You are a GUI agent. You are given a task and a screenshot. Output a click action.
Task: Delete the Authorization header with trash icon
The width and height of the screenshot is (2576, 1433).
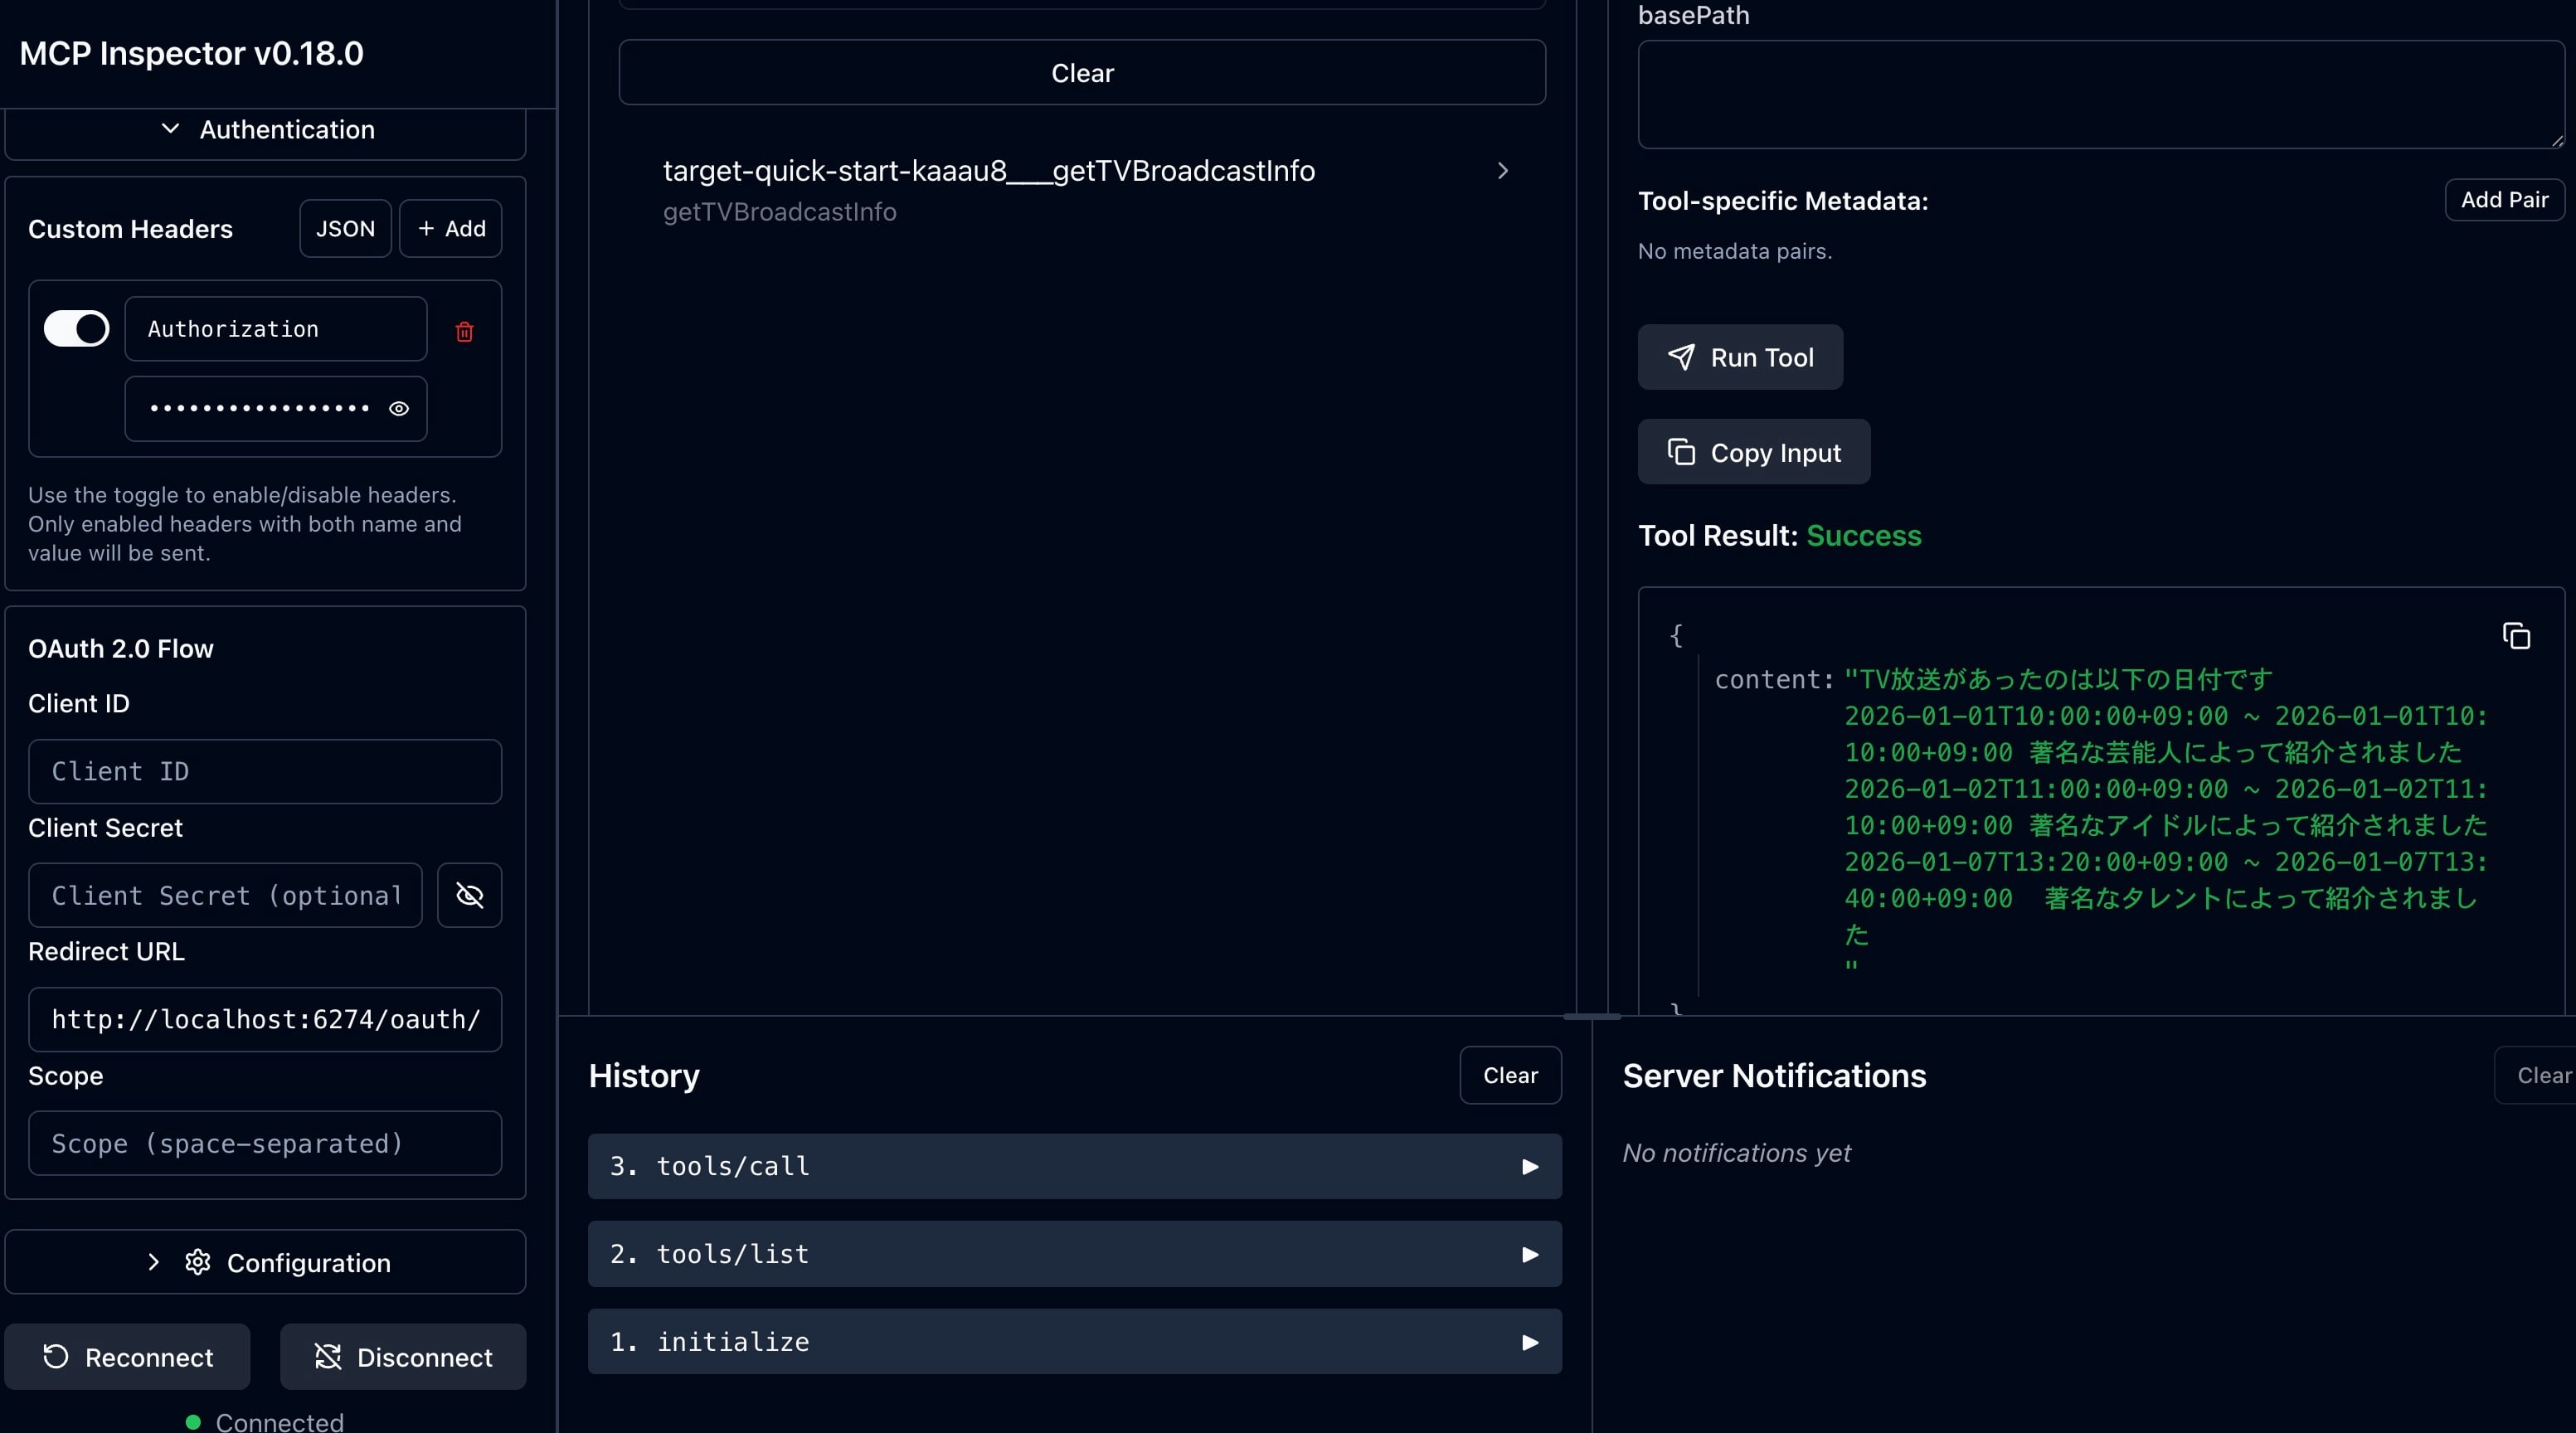click(x=464, y=331)
